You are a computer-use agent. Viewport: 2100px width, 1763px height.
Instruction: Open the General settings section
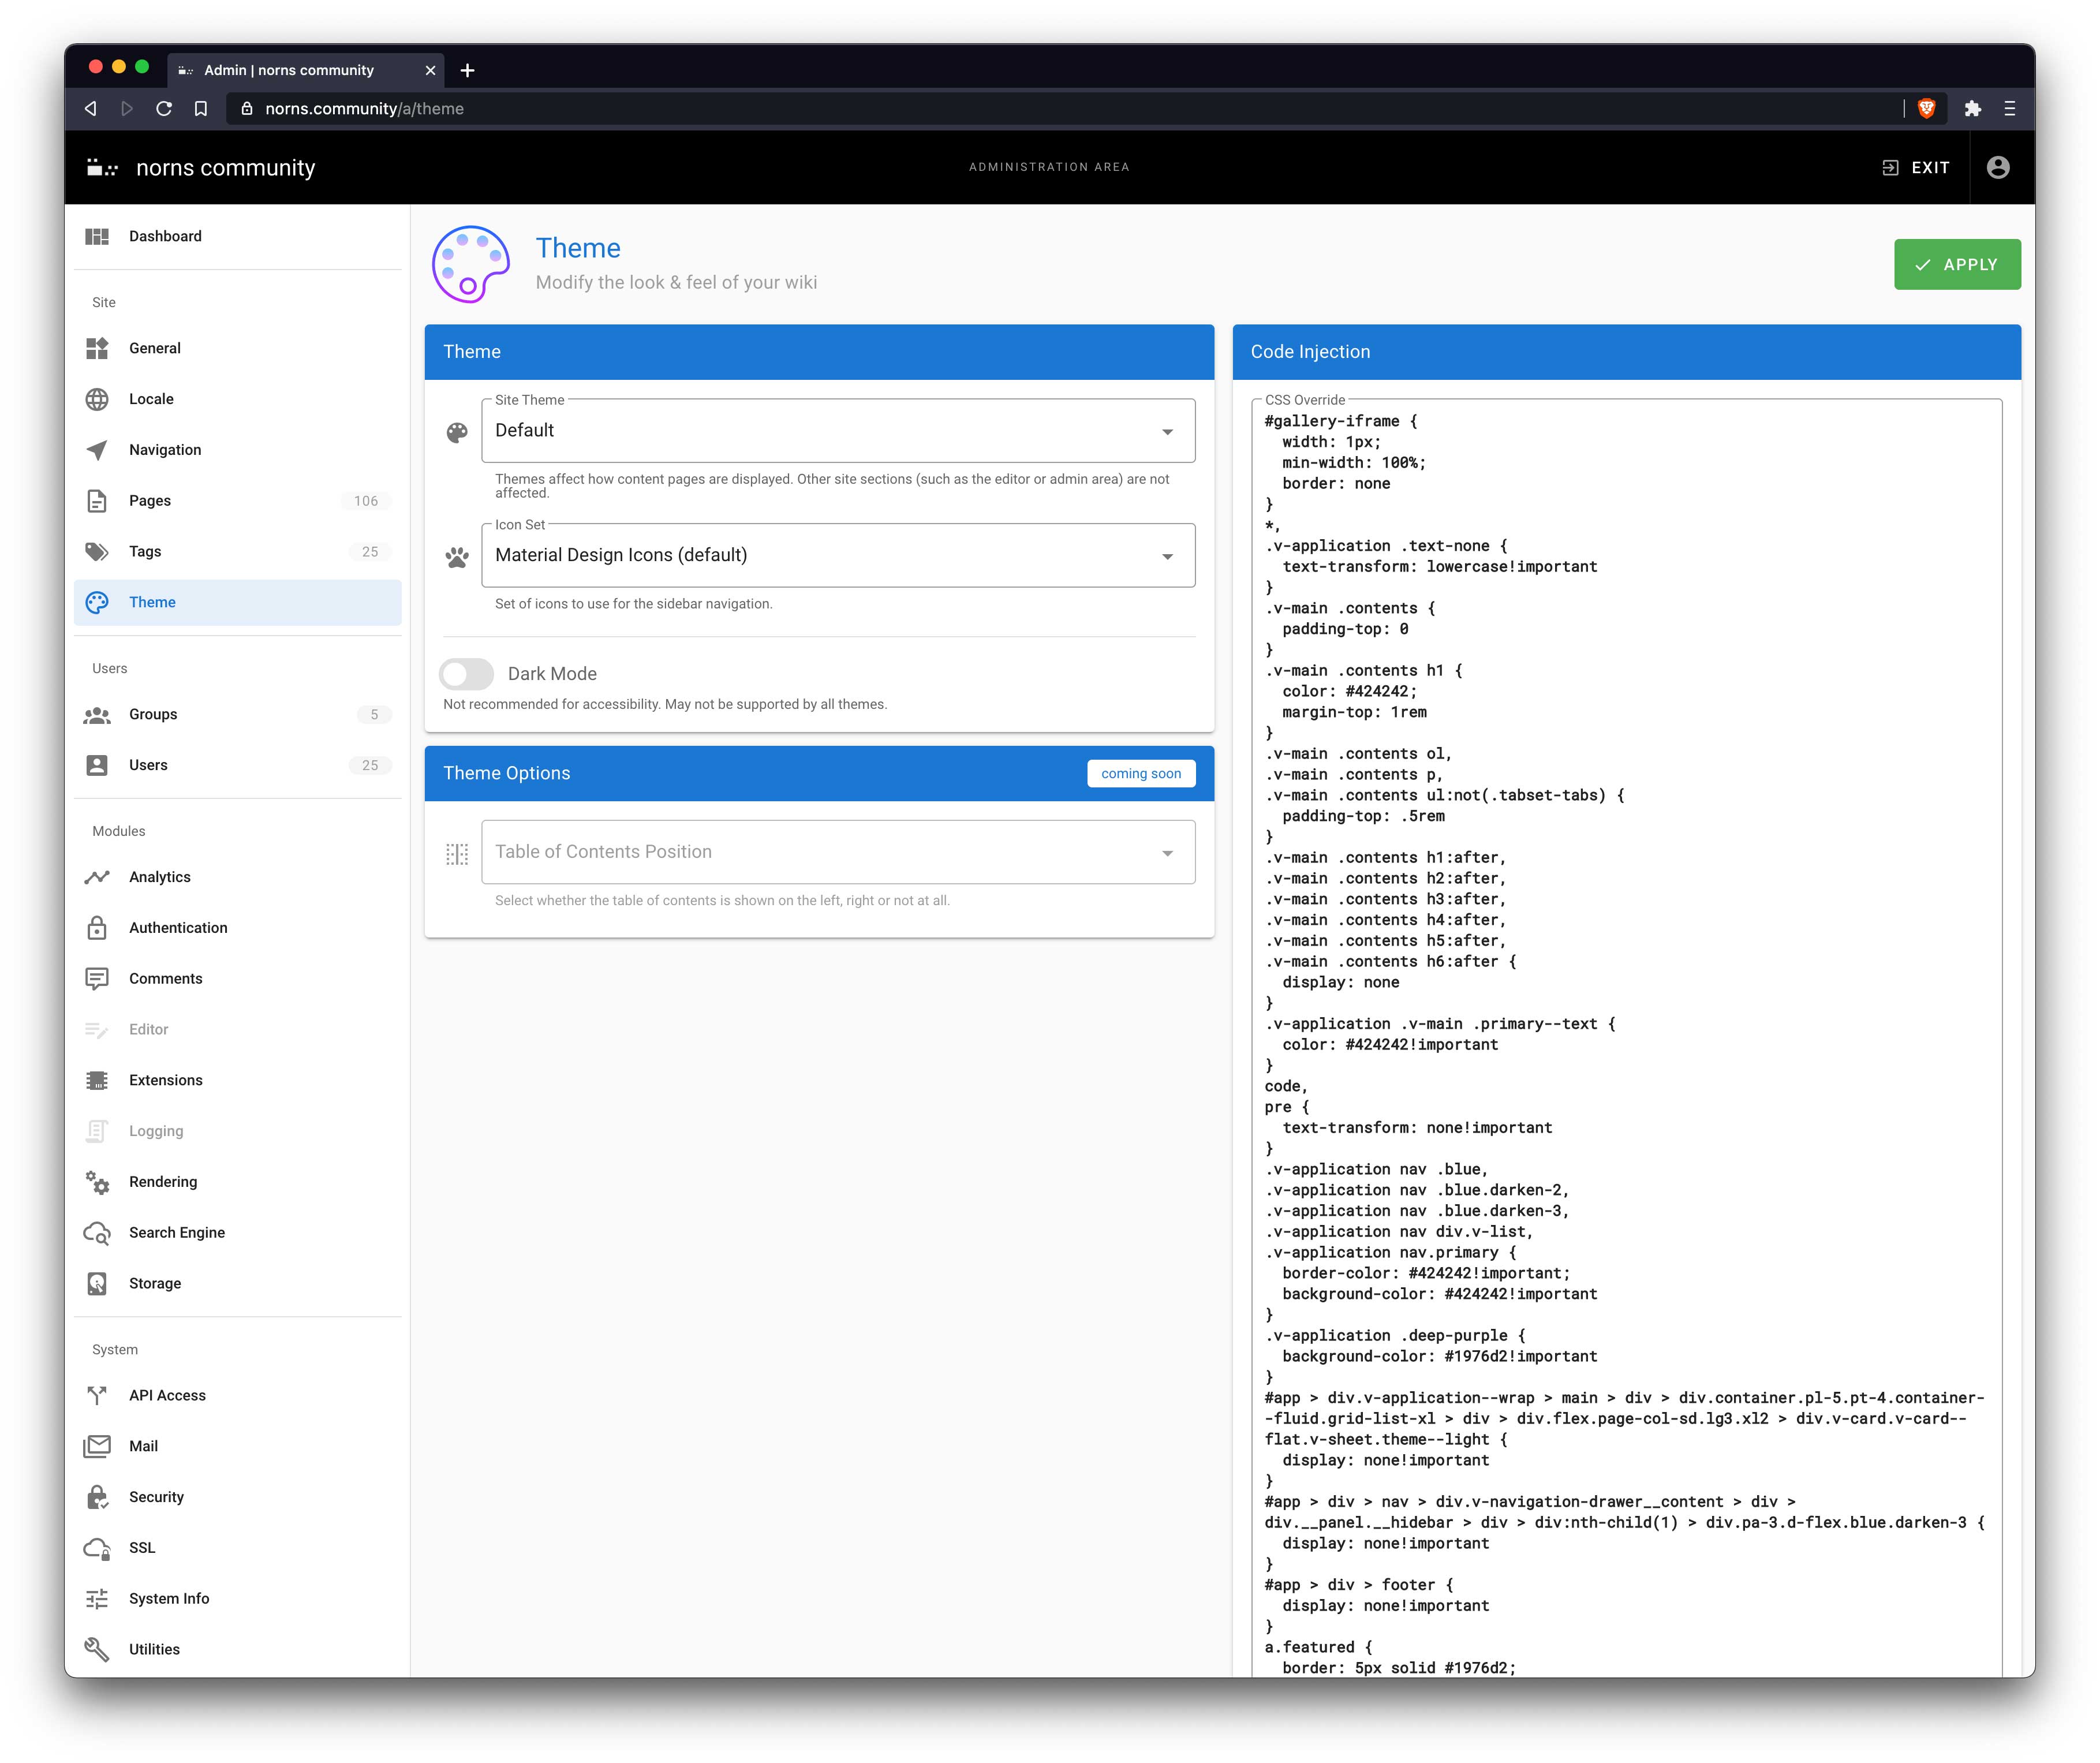click(238, 348)
